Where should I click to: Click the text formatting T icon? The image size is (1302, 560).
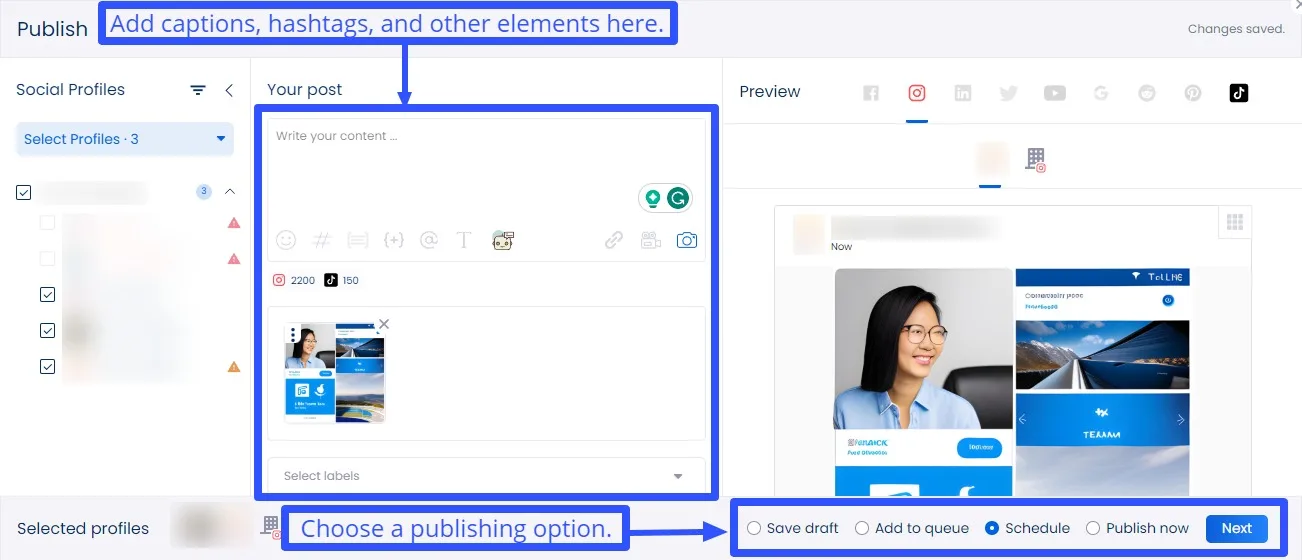click(464, 240)
